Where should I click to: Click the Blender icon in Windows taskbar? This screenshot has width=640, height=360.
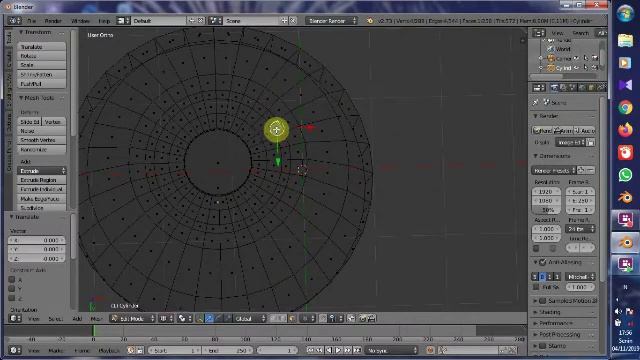click(x=625, y=198)
